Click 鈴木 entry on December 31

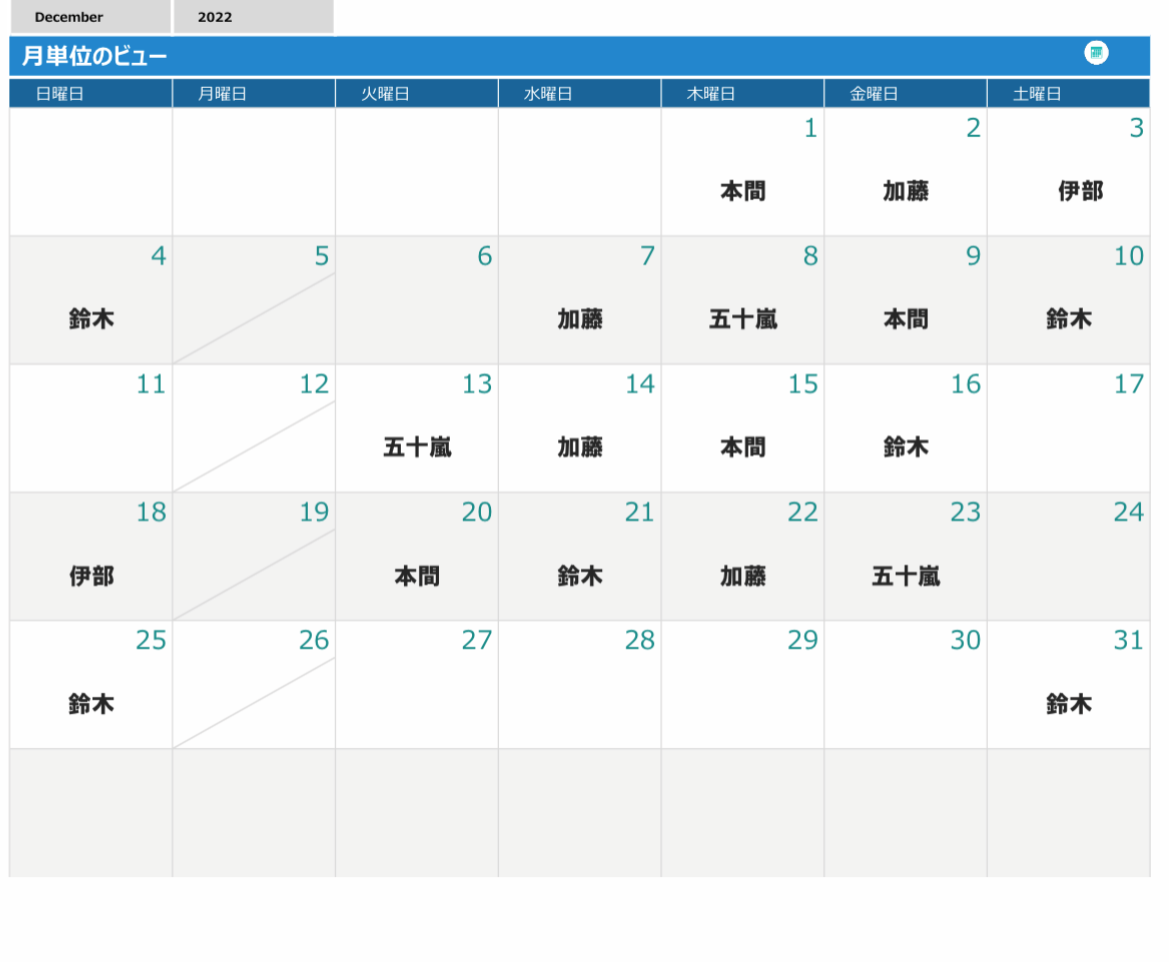1069,704
